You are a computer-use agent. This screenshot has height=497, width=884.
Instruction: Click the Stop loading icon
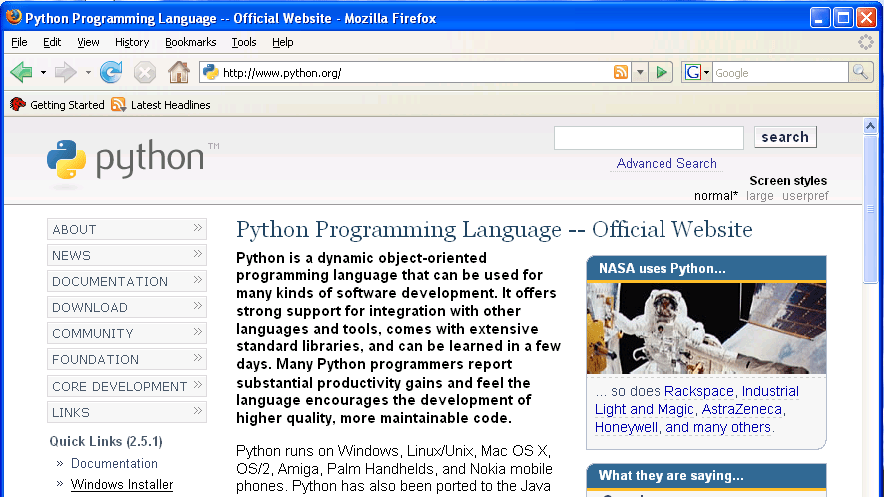145,73
